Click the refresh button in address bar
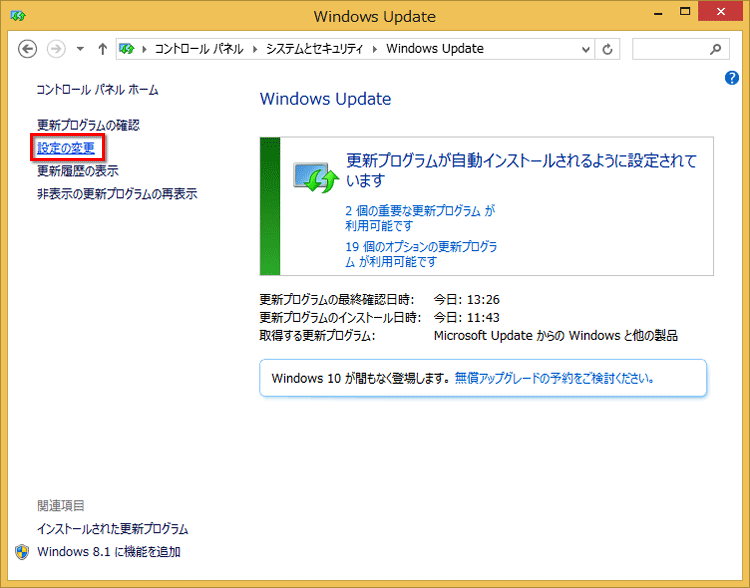Image resolution: width=750 pixels, height=588 pixels. (608, 49)
